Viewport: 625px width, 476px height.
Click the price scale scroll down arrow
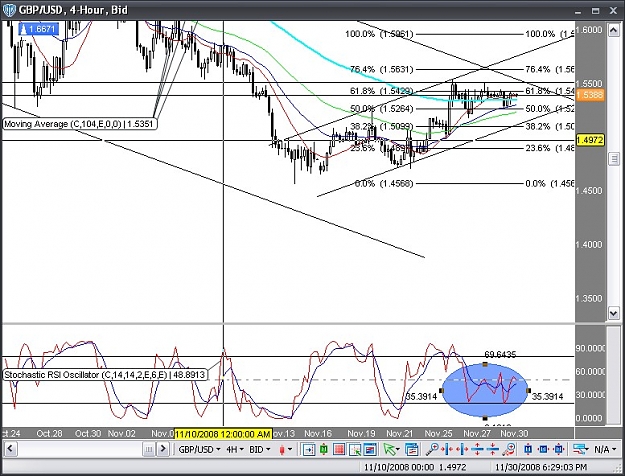[x=613, y=313]
